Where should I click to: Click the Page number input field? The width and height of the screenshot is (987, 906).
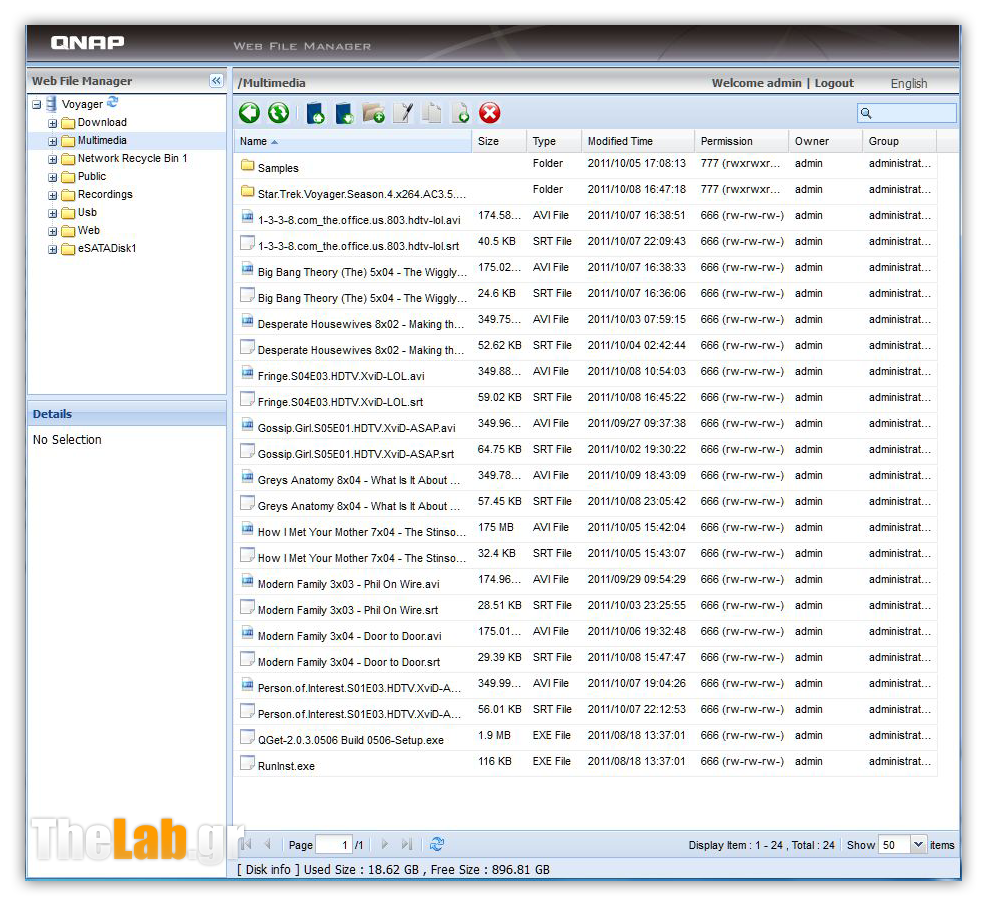click(x=334, y=845)
